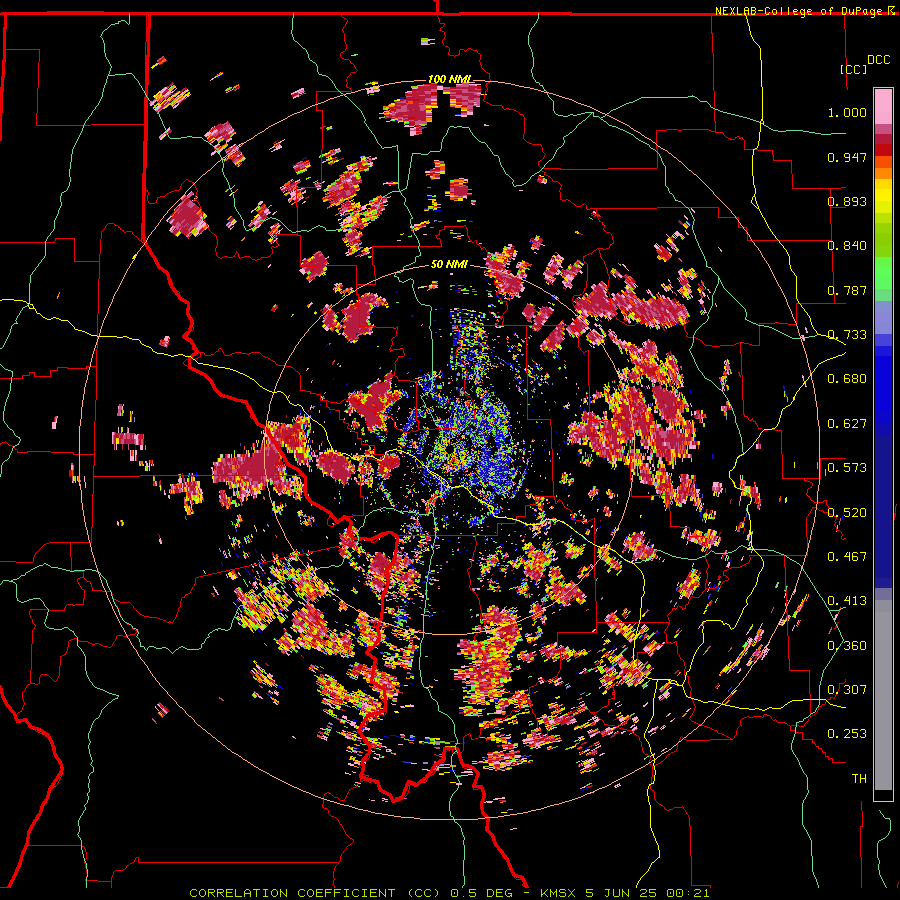Click the 0.520 scale label

point(847,512)
